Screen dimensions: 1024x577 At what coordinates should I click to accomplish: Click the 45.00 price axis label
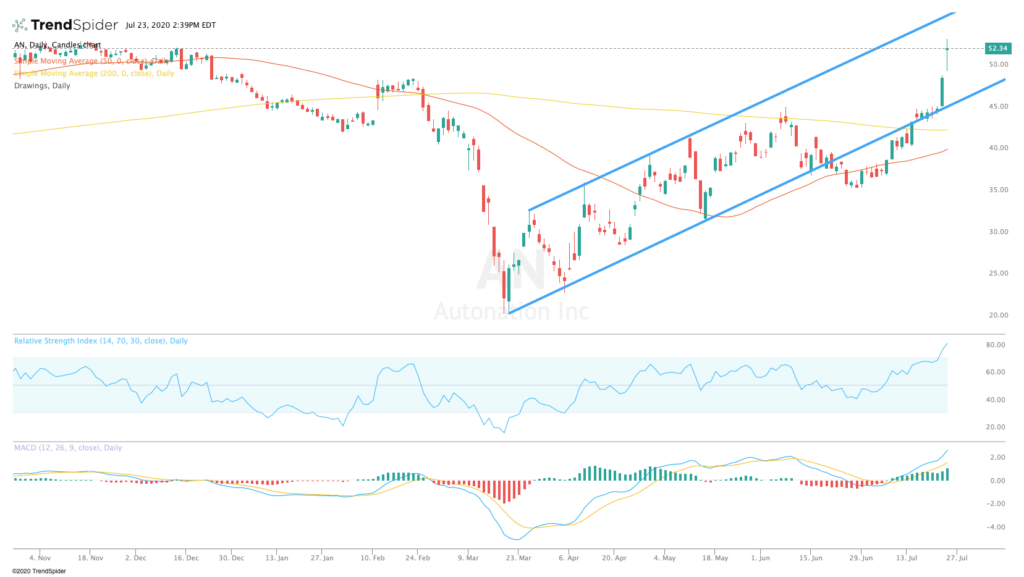point(998,106)
